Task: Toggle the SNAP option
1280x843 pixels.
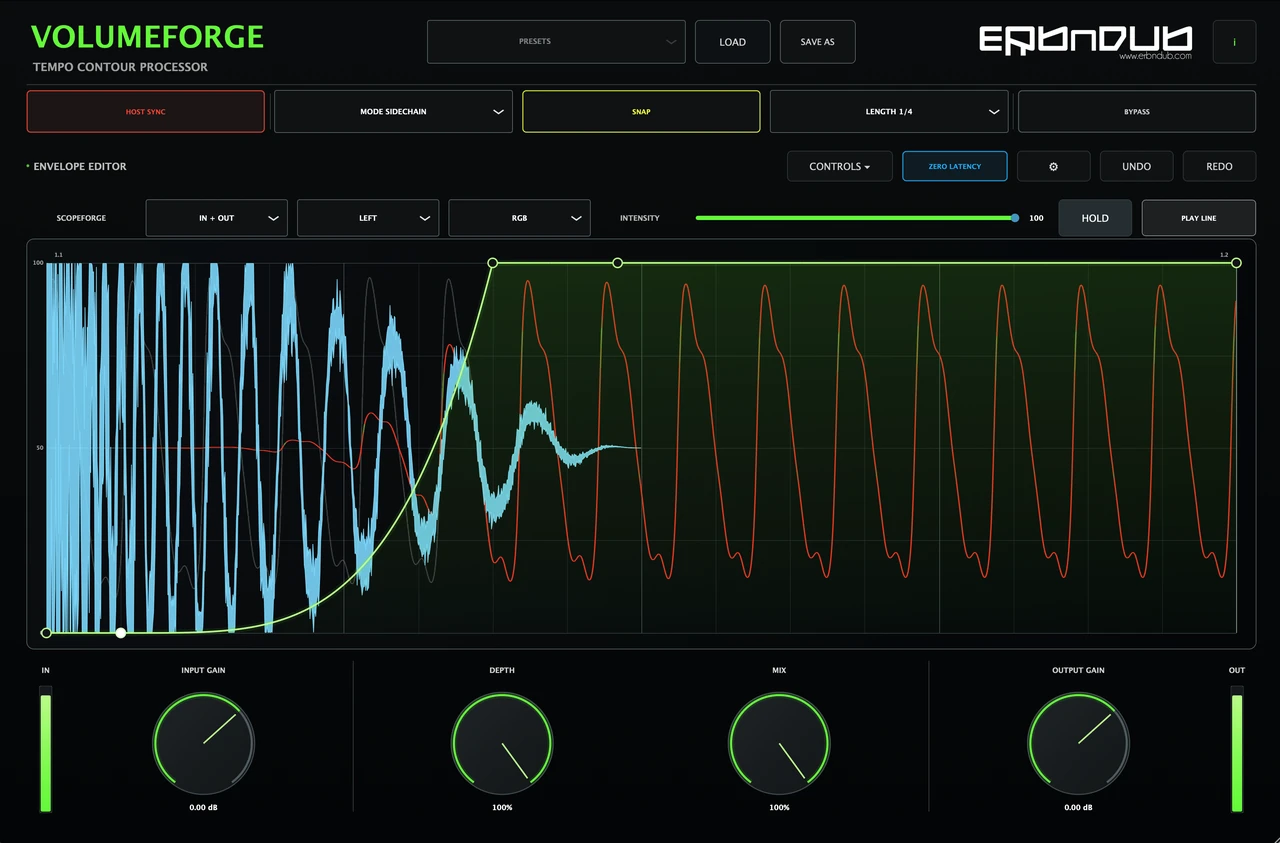Action: point(641,112)
